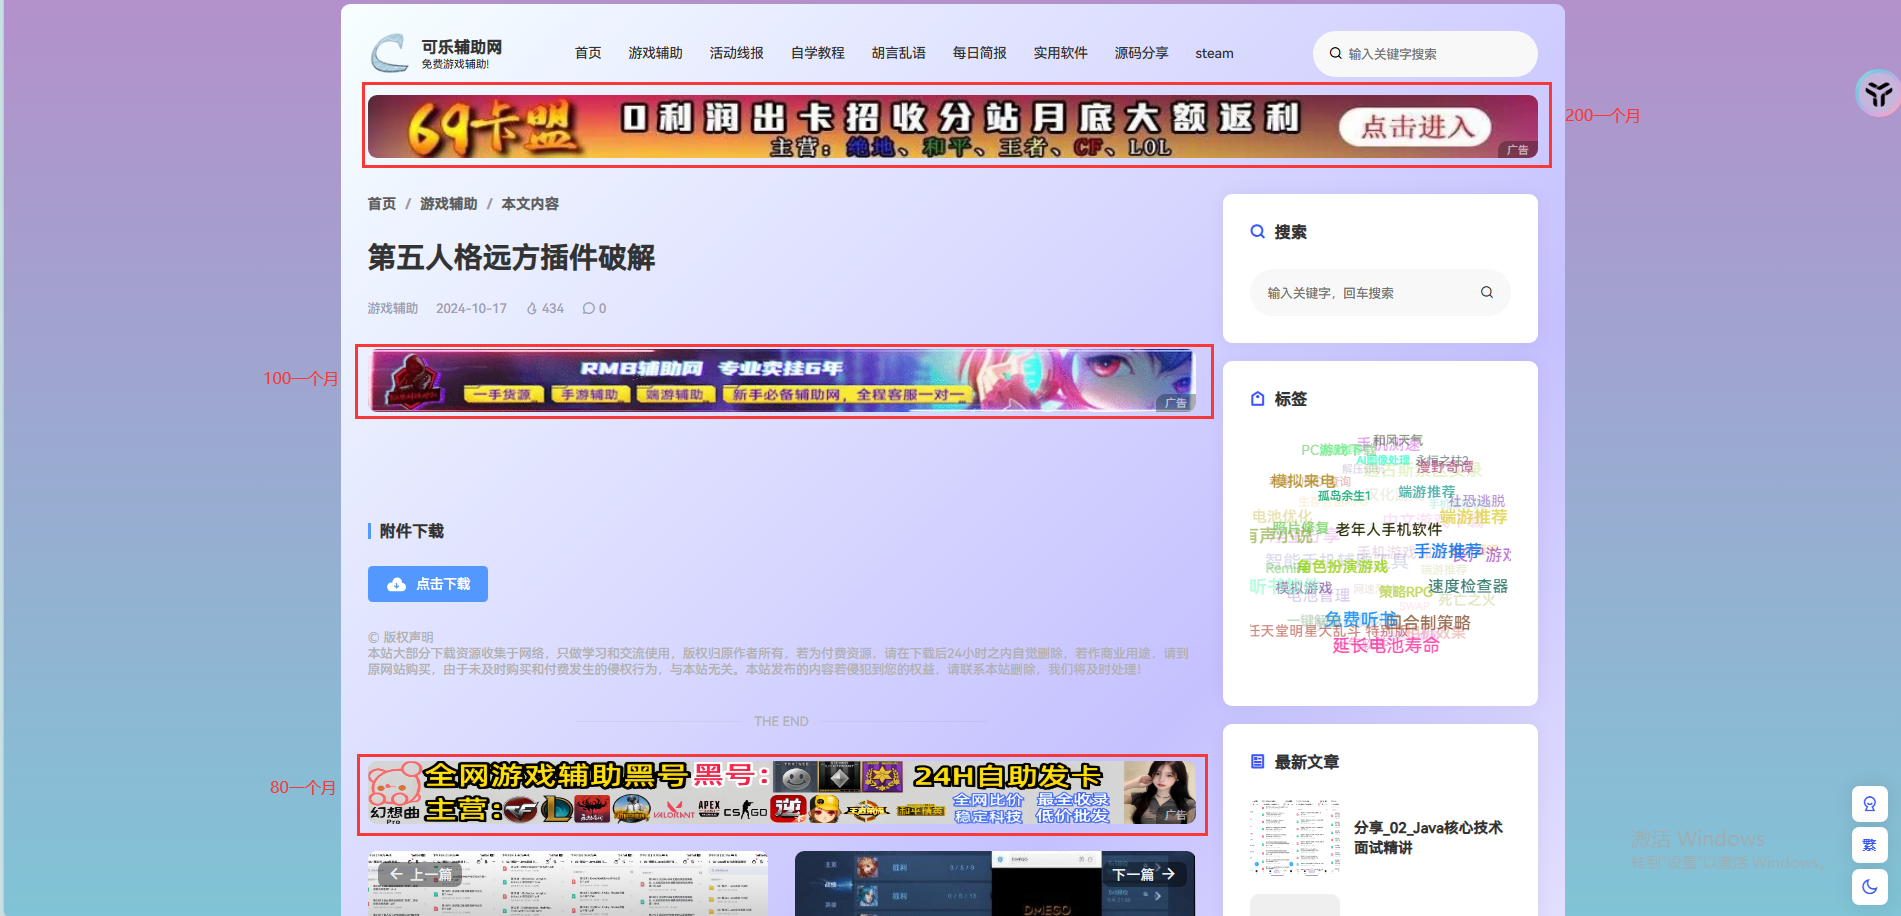Image resolution: width=1901 pixels, height=916 pixels.
Task: Click the 搜索 widget header icon
Action: click(1258, 231)
